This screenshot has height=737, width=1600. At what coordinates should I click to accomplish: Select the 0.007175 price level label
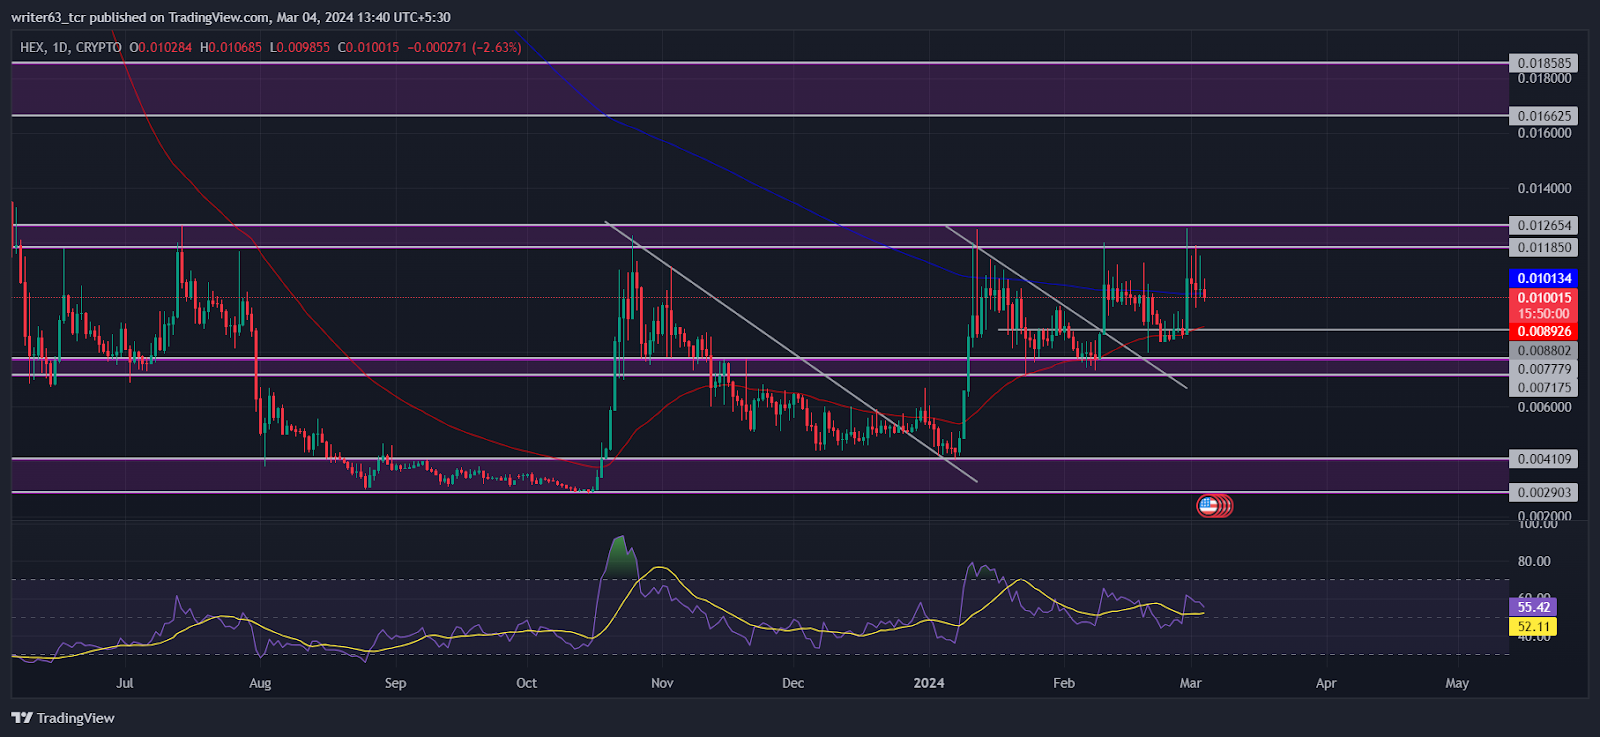tap(1544, 388)
